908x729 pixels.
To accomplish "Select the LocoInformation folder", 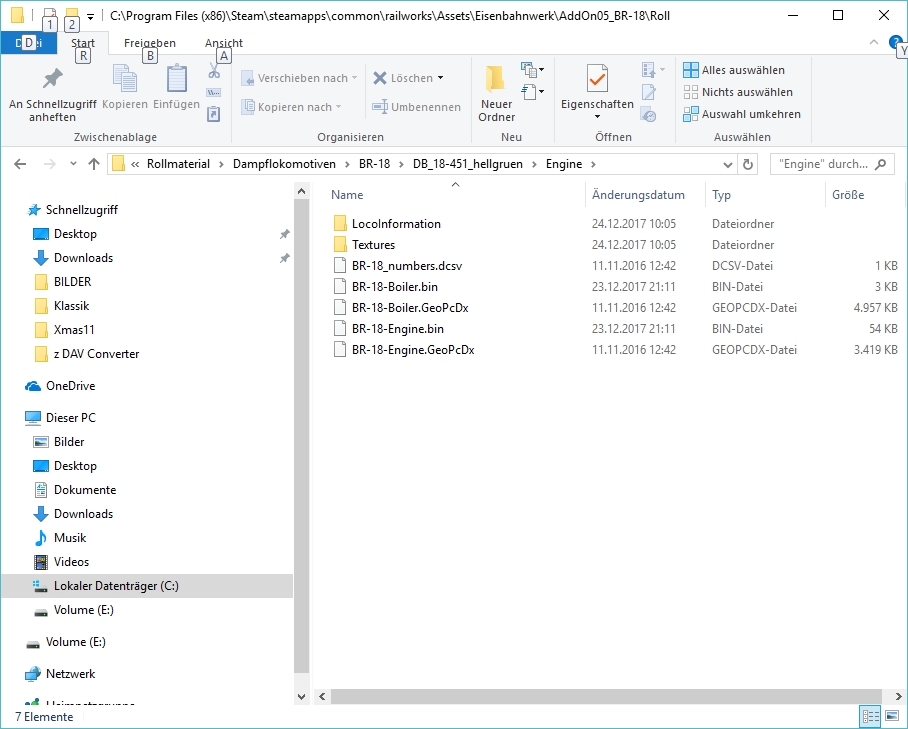I will (396, 224).
